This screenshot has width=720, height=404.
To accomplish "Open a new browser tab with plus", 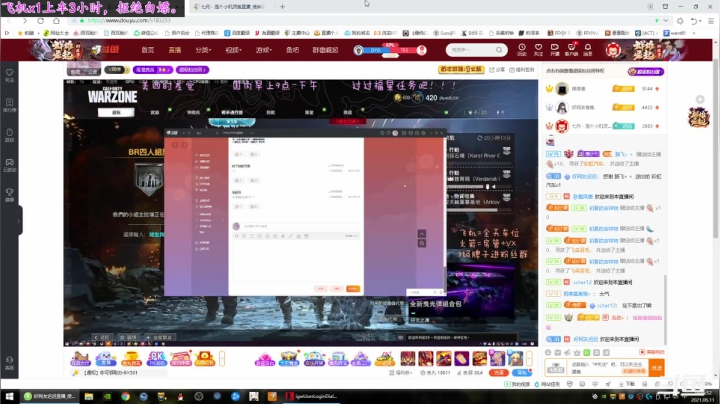I will pyautogui.click(x=282, y=6).
